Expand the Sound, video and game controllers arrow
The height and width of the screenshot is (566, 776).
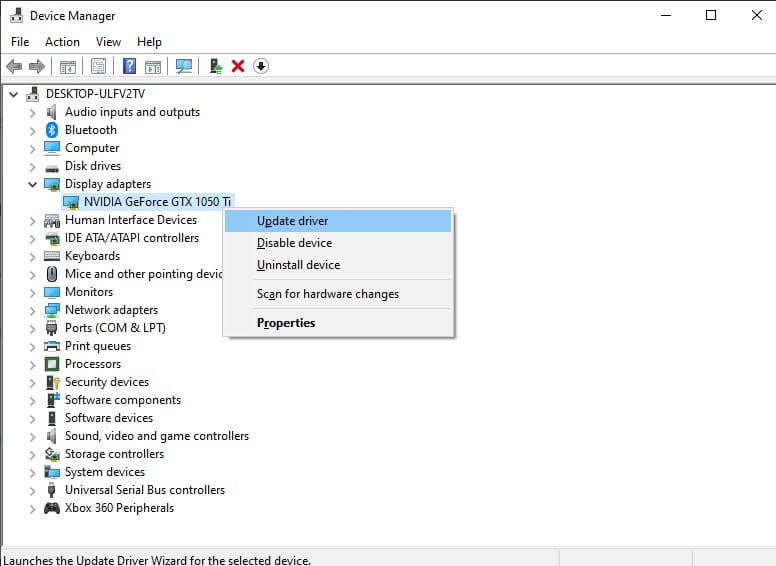tap(33, 436)
